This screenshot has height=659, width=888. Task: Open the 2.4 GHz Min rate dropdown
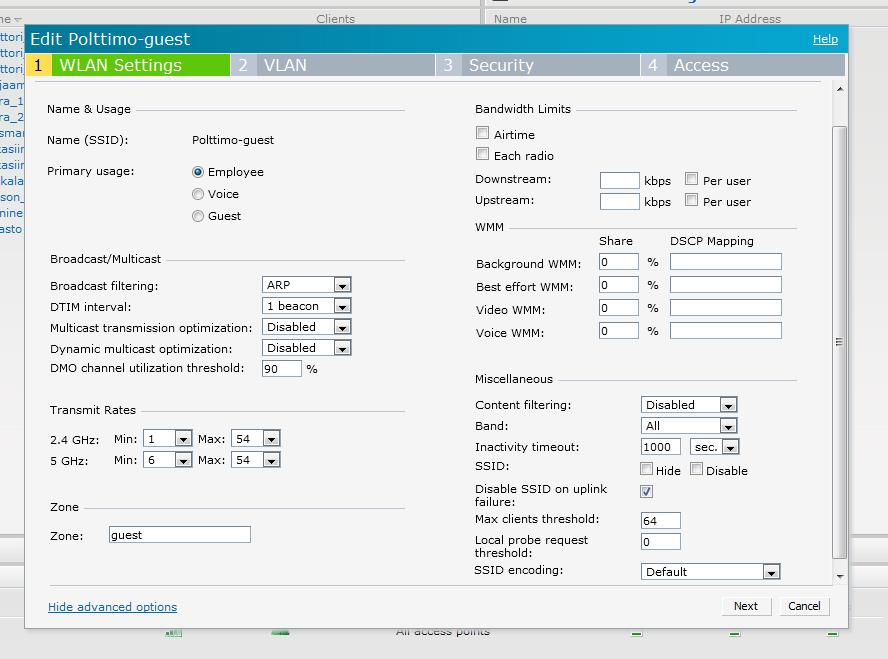tap(168, 439)
